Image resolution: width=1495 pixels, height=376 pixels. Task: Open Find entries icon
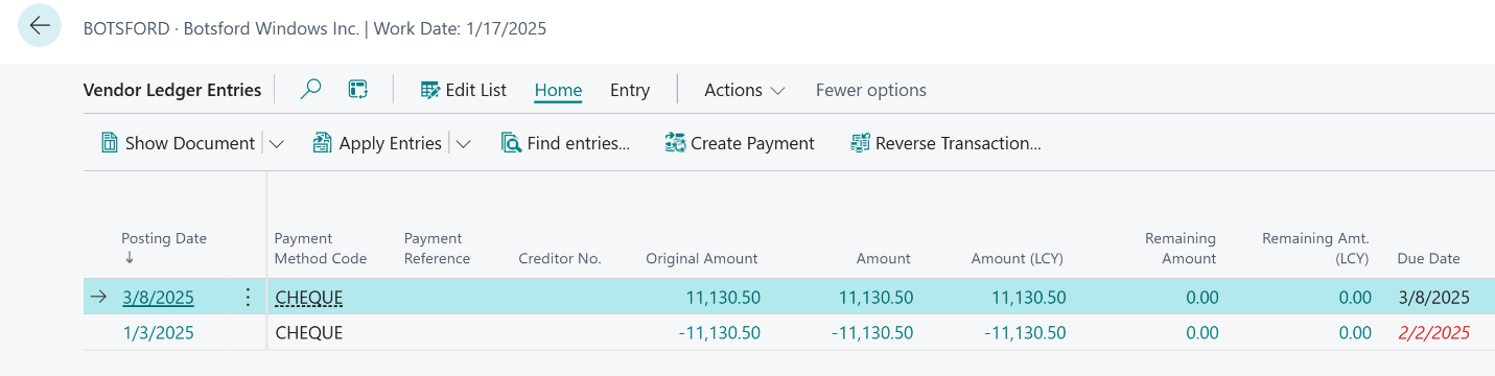pos(511,143)
